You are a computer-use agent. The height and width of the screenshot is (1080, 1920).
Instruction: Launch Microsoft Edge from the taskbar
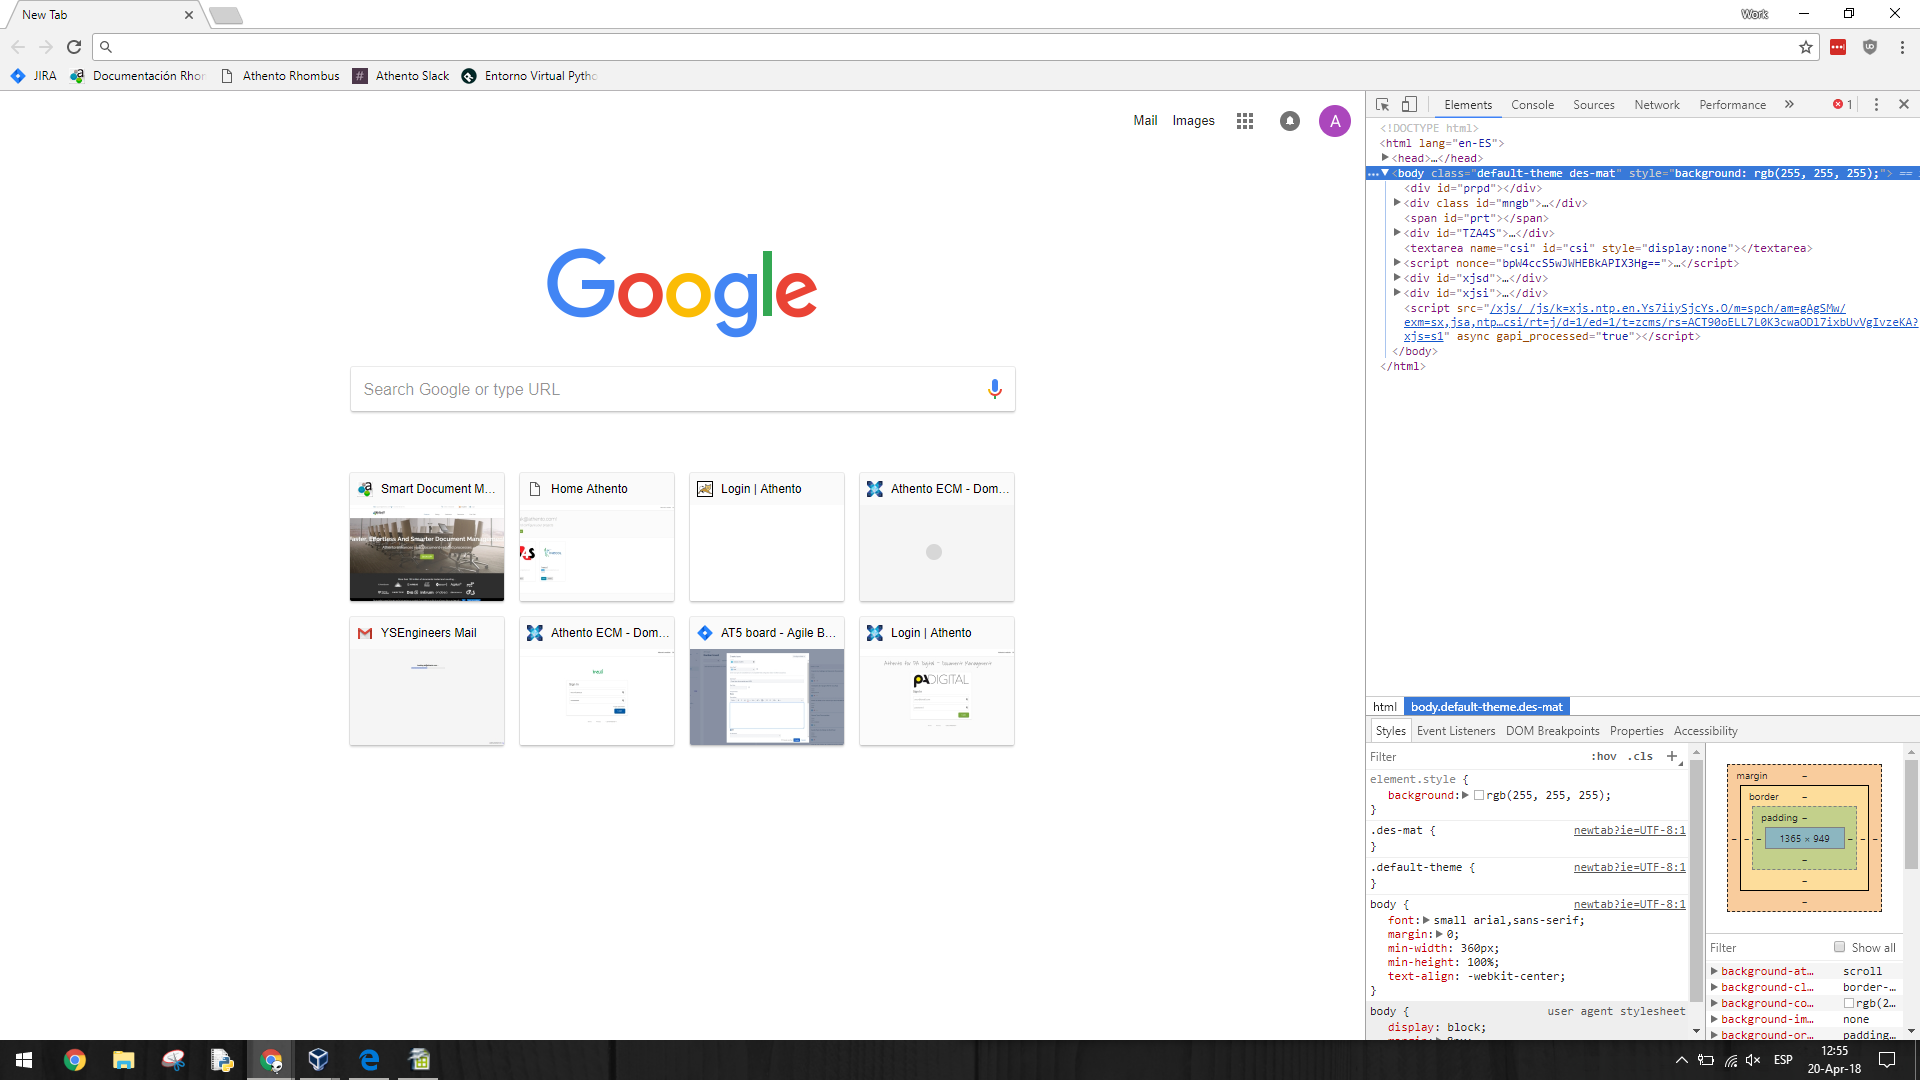coord(369,1060)
